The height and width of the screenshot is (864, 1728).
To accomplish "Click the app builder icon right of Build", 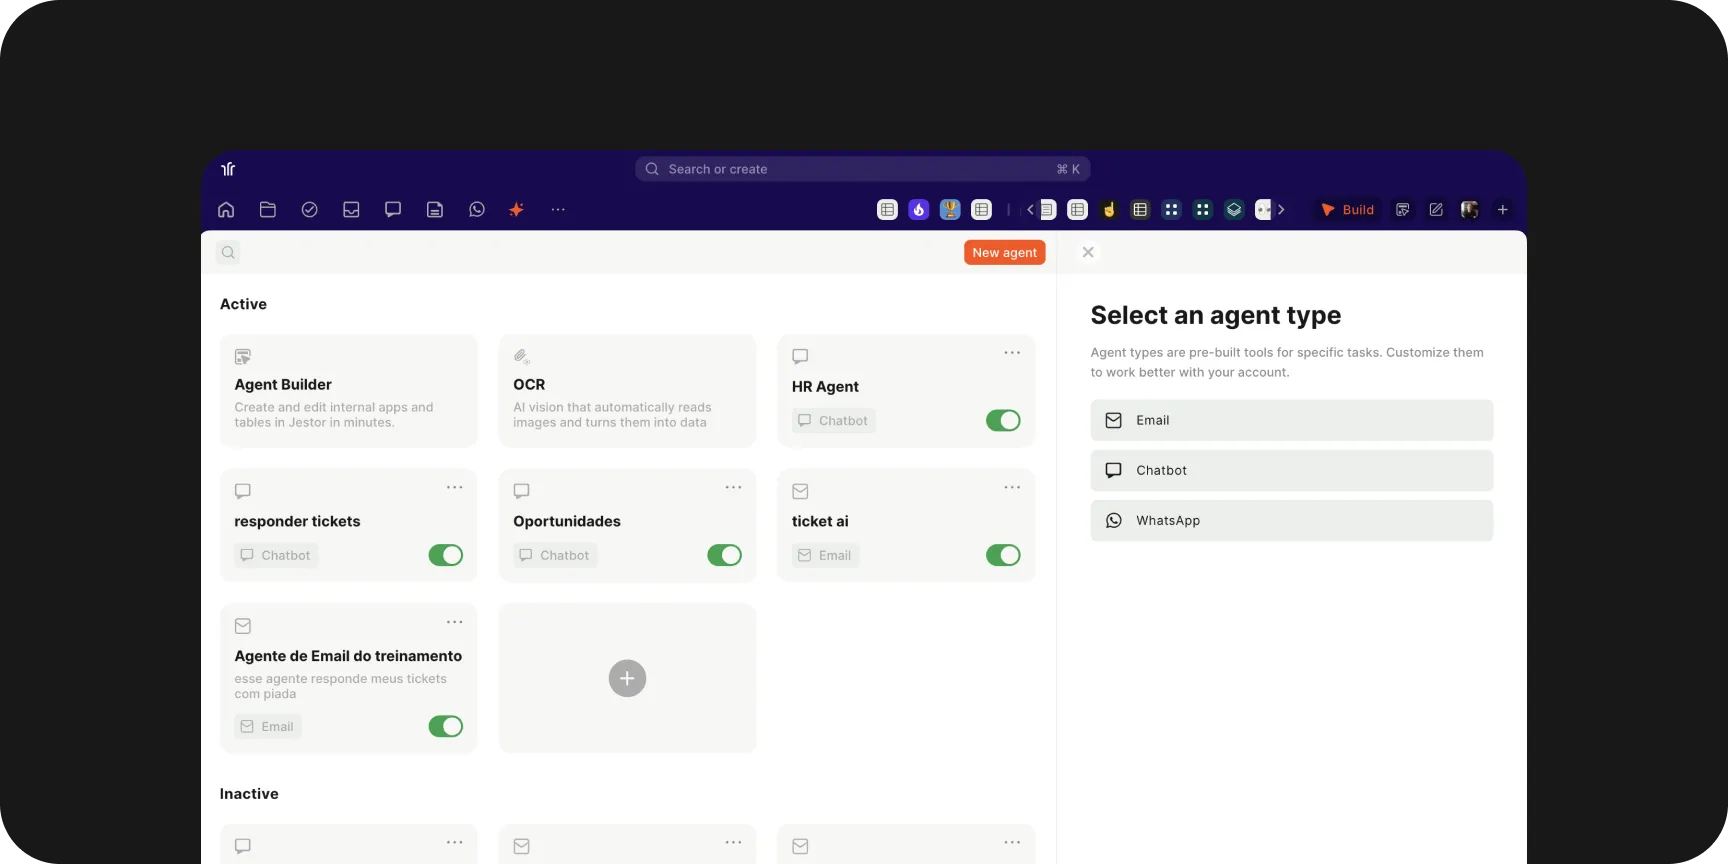I will pos(1403,209).
